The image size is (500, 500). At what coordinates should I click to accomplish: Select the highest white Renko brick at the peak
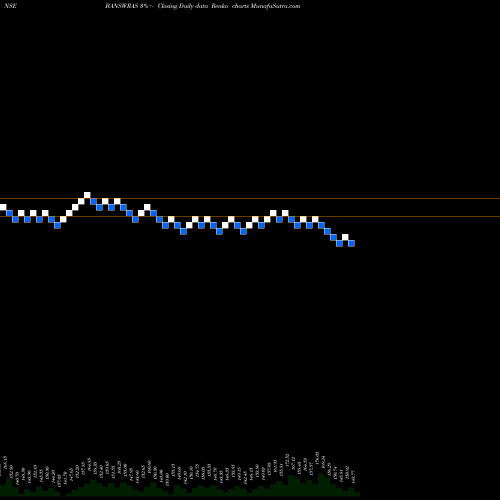tap(87, 195)
